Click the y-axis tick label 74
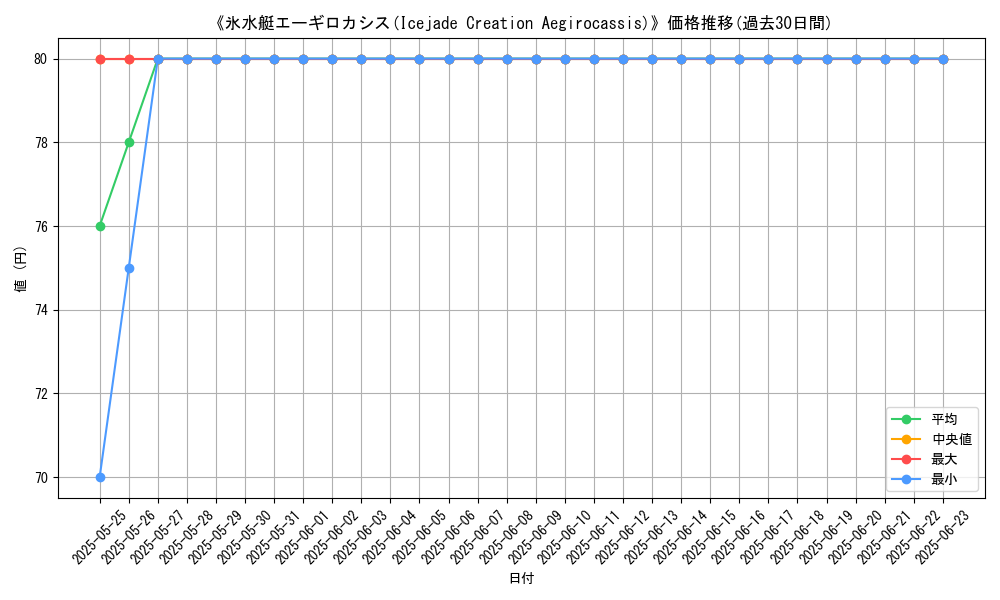Viewport: 1000px width, 600px height. pos(41,311)
